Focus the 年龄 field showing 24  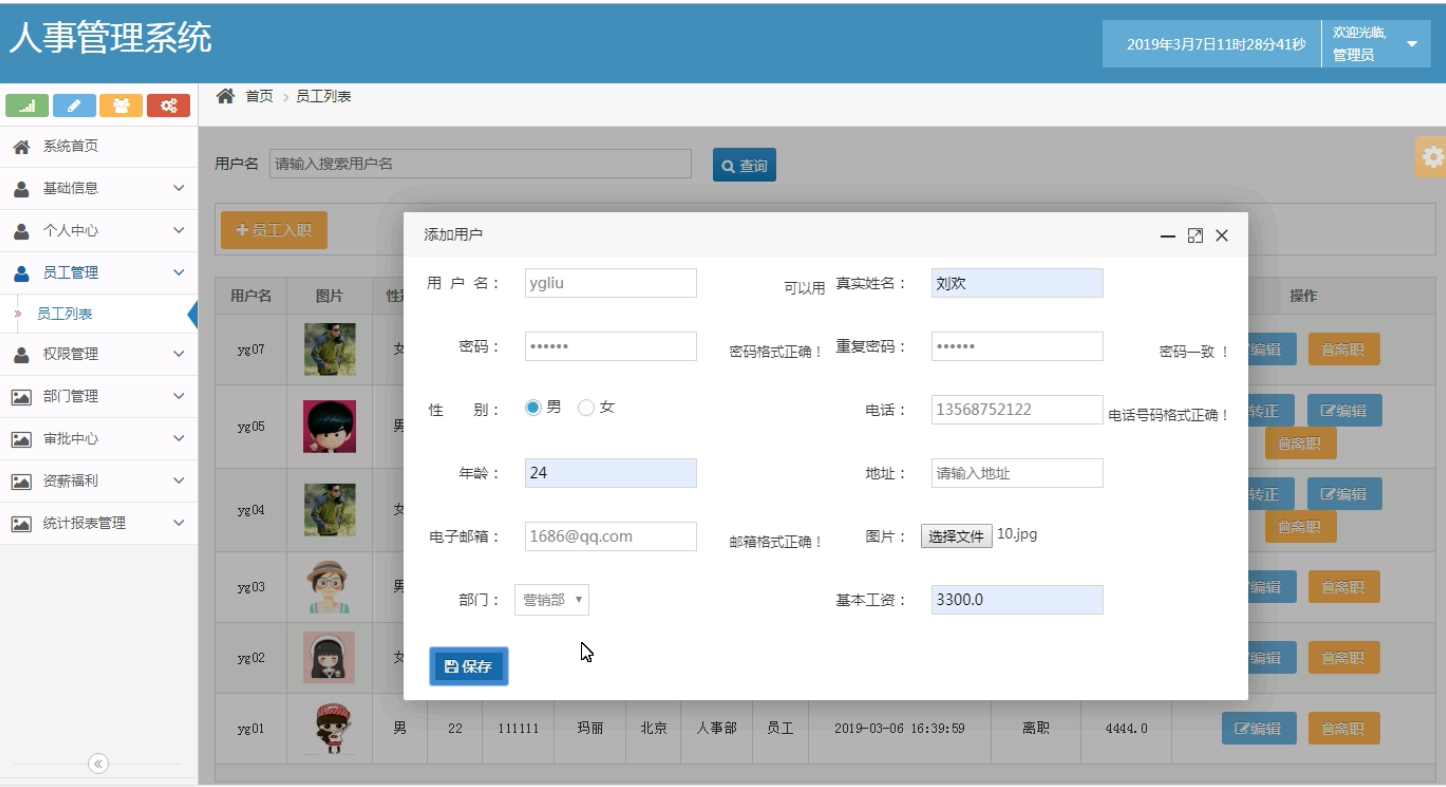click(610, 473)
